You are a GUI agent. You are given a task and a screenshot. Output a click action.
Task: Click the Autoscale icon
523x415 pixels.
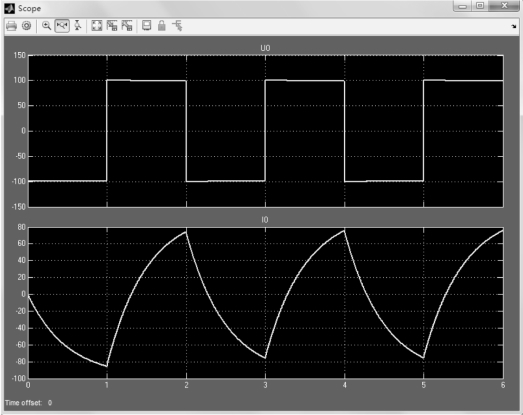coord(97,26)
